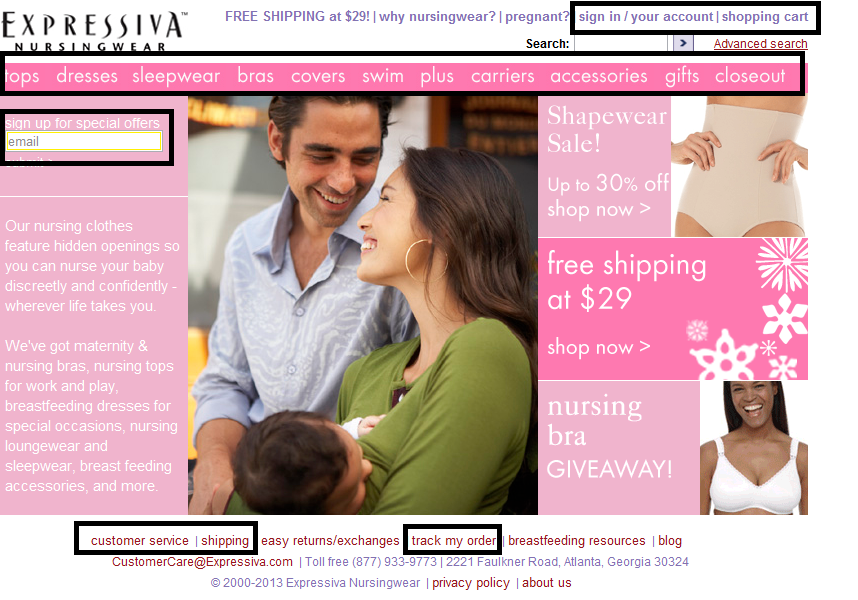Image resolution: width=858 pixels, height=600 pixels.
Task: Click the shapewear product photo
Action: pyautogui.click(x=740, y=166)
